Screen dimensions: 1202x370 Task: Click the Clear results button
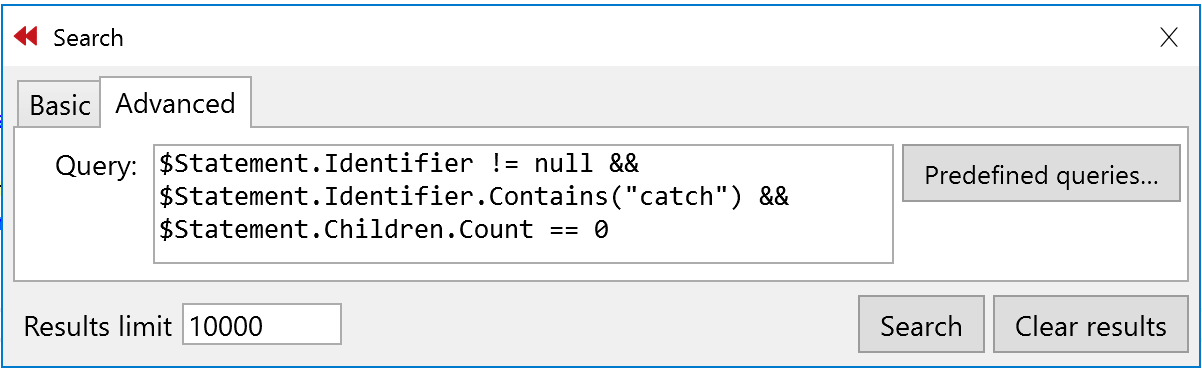point(1090,326)
